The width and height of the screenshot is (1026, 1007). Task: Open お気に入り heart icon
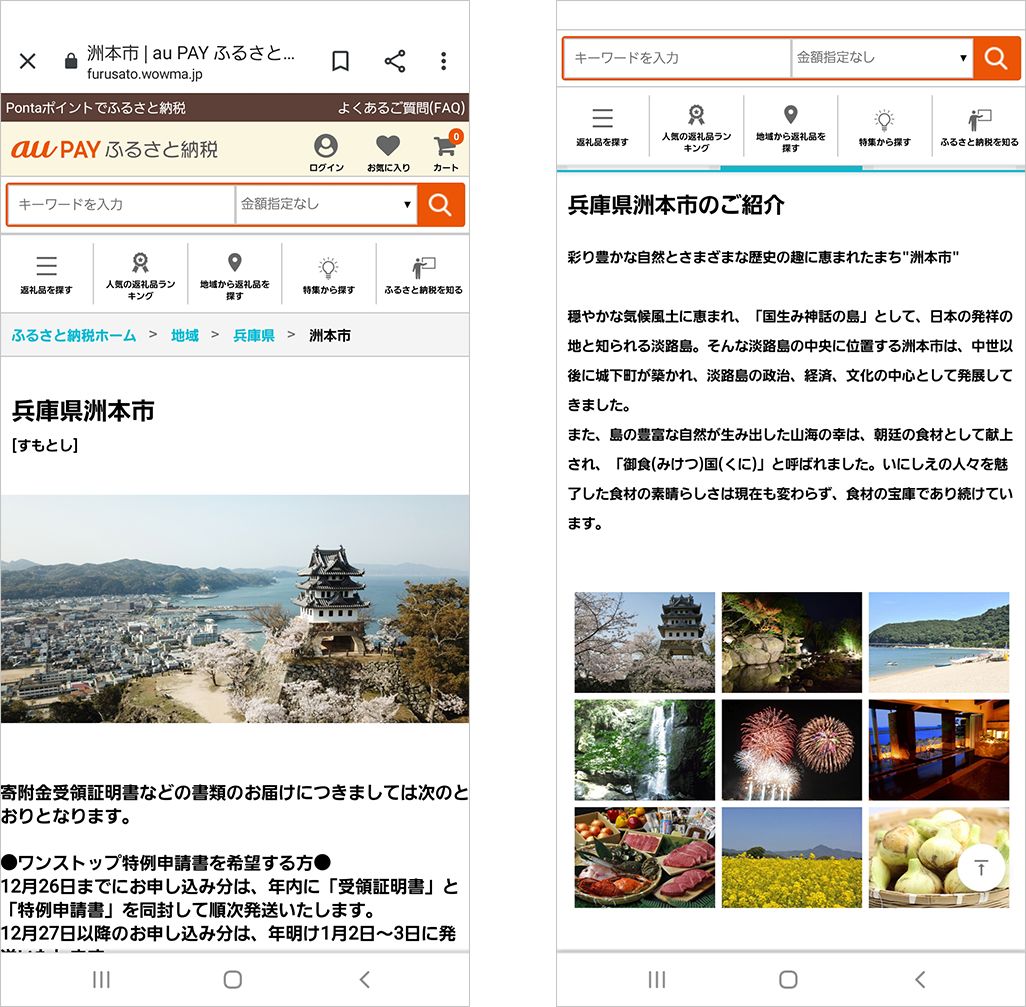[x=388, y=152]
